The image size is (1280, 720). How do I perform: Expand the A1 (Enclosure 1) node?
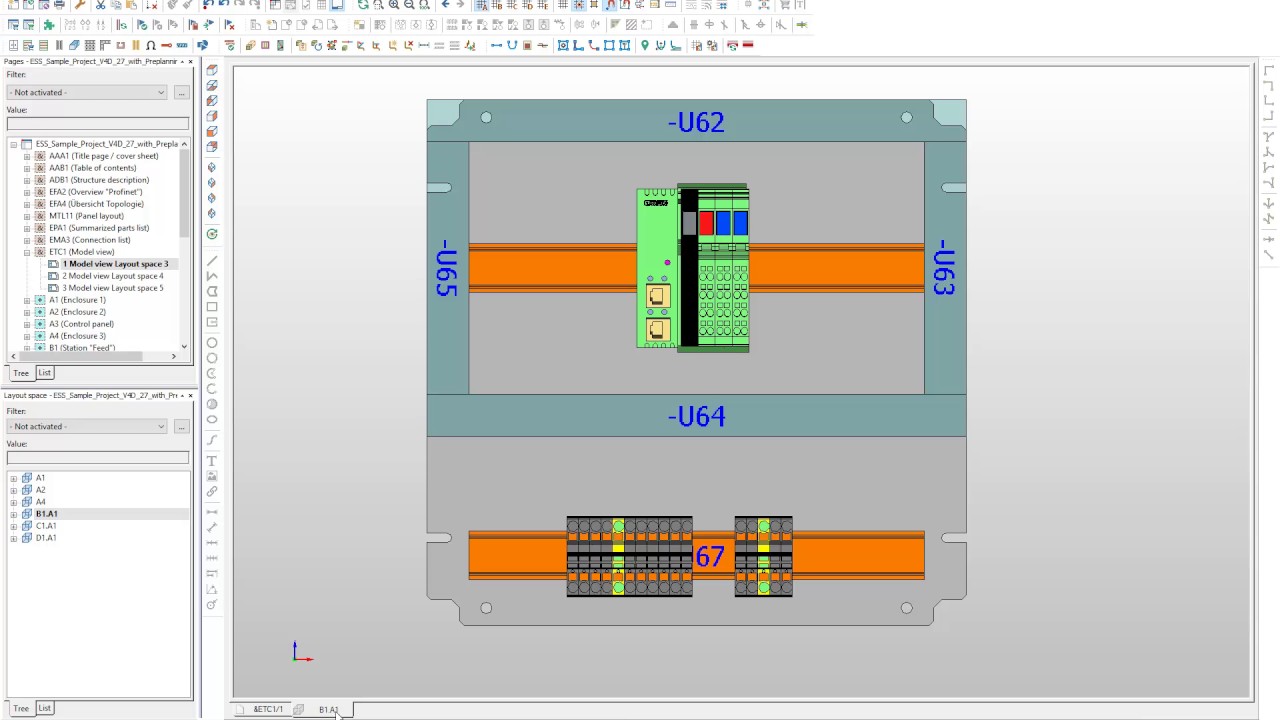tap(27, 300)
